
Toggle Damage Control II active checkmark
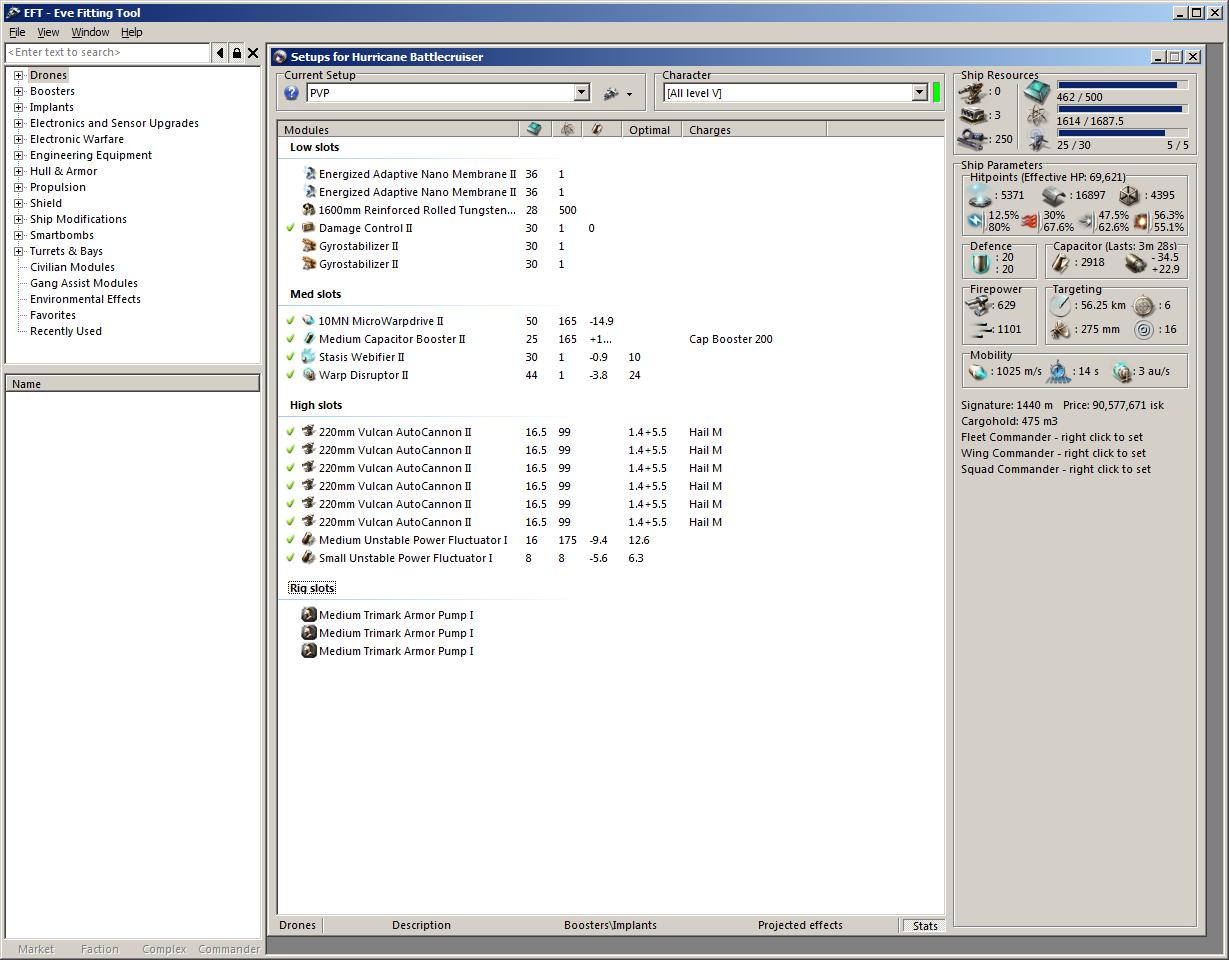[290, 228]
